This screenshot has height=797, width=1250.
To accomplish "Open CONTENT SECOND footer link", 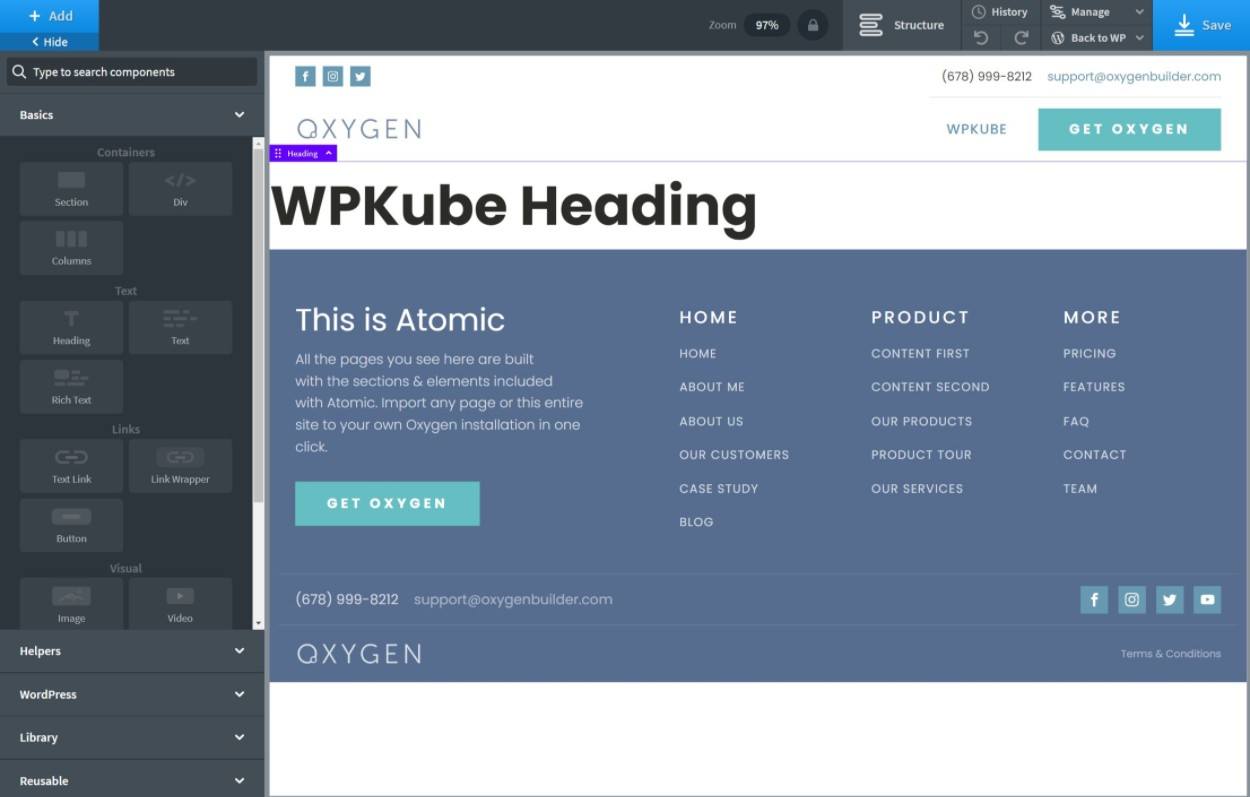I will (x=930, y=387).
